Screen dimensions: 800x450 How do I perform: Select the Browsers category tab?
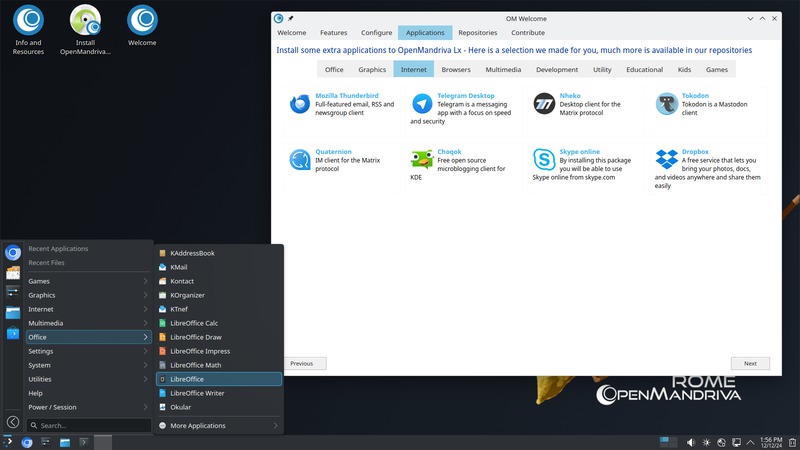pos(456,70)
